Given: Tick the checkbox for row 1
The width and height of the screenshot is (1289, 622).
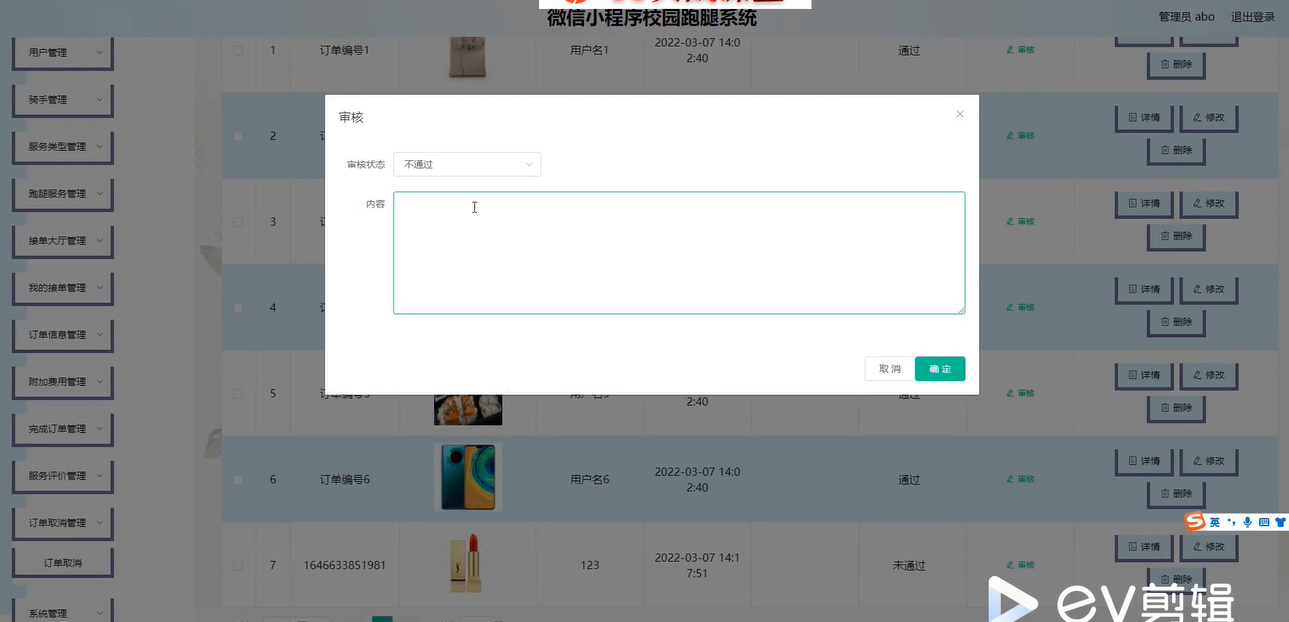Looking at the screenshot, I should pyautogui.click(x=238, y=50).
